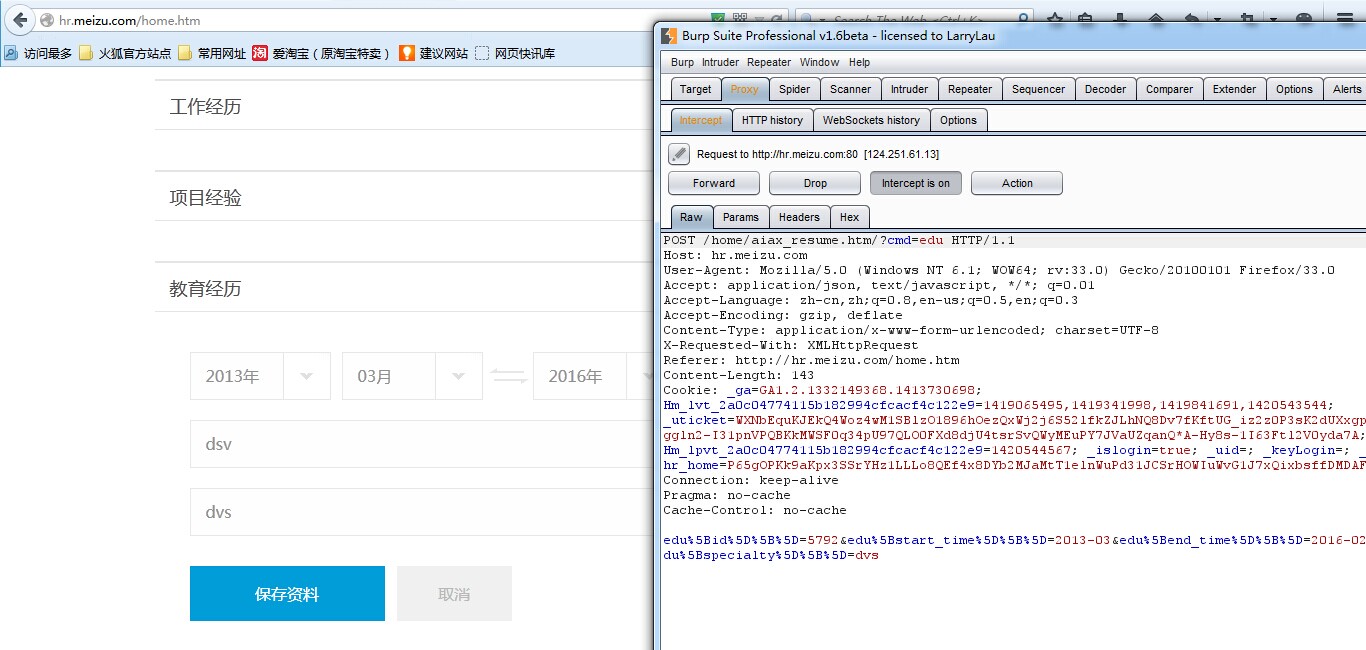Open the main Options tab
The image size is (1366, 650).
(x=1294, y=89)
